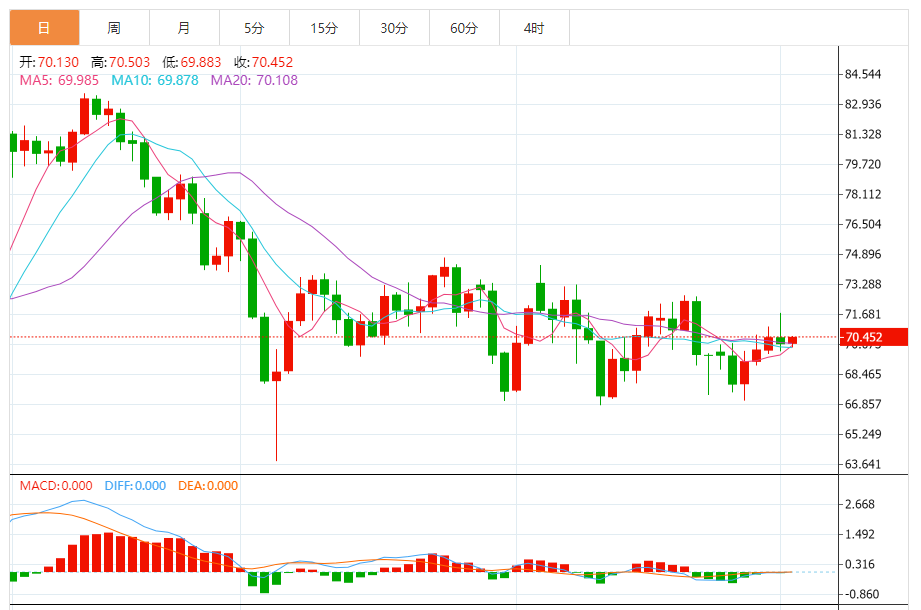Click the low price 低:69.883 value

pyautogui.click(x=192, y=62)
